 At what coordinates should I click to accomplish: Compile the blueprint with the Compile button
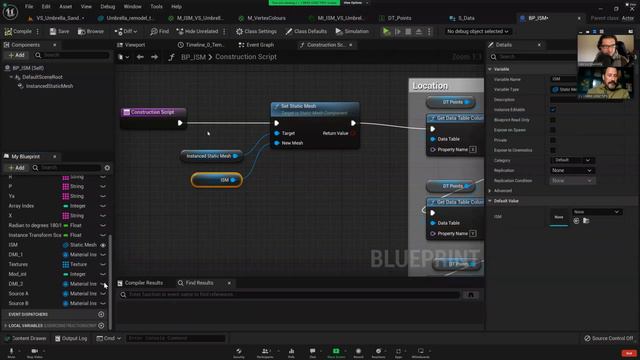[x=18, y=31]
